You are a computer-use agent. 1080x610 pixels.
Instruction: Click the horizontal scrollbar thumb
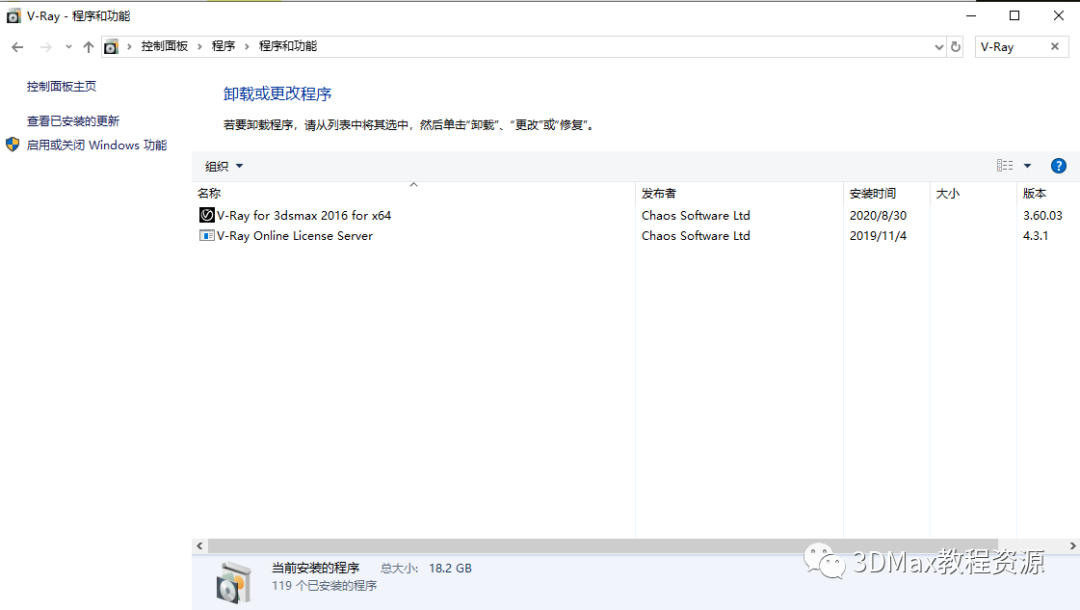click(603, 546)
